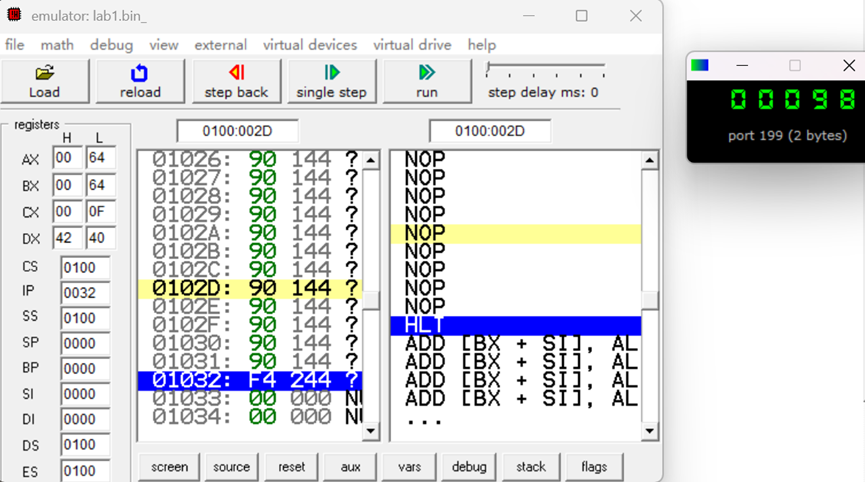
Task: Open the stack window button
Action: tap(531, 467)
